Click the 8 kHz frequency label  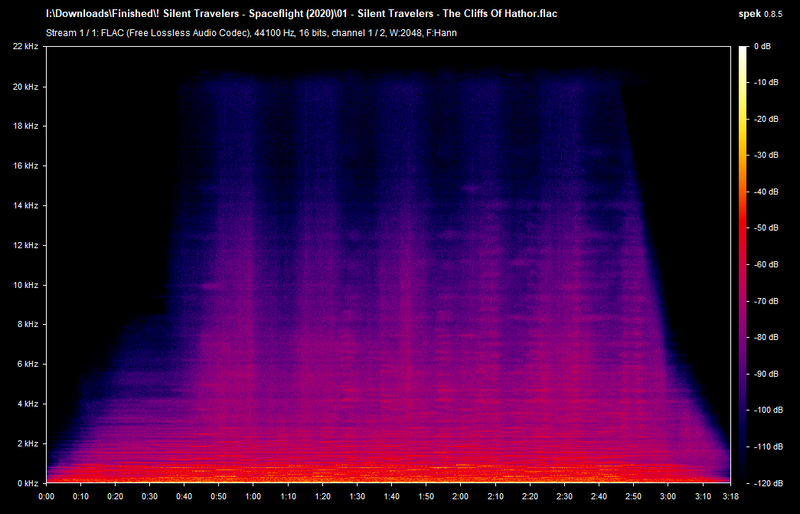tap(28, 324)
